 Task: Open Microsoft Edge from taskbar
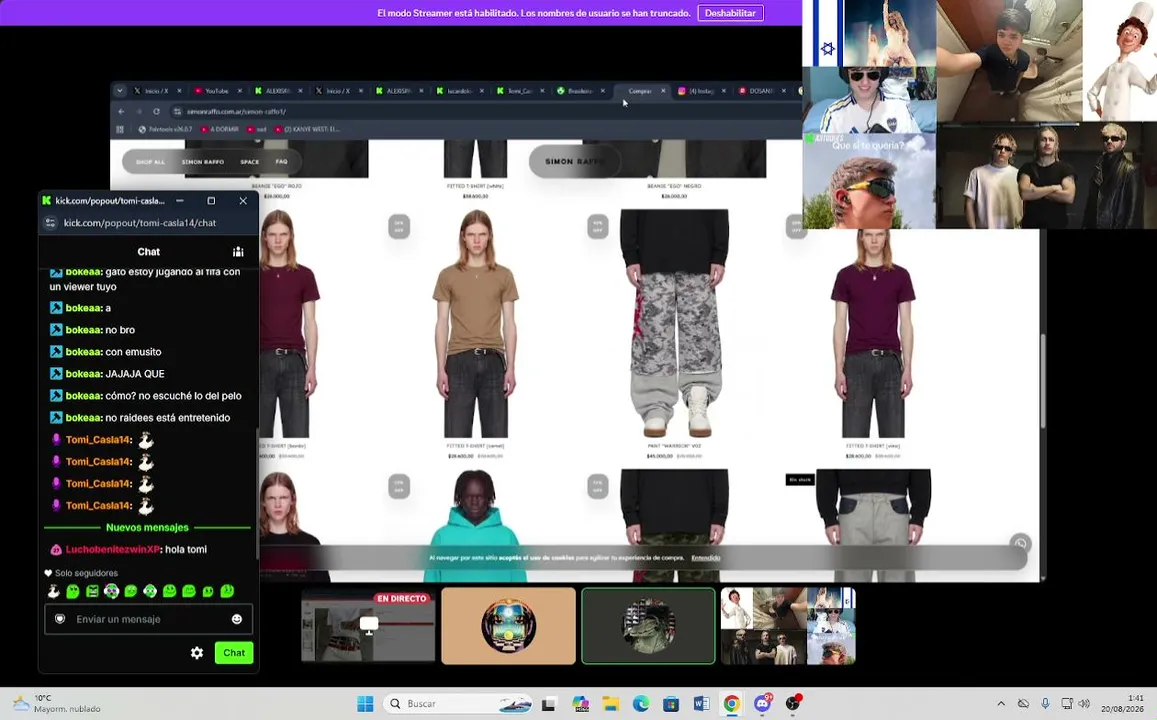coord(640,704)
